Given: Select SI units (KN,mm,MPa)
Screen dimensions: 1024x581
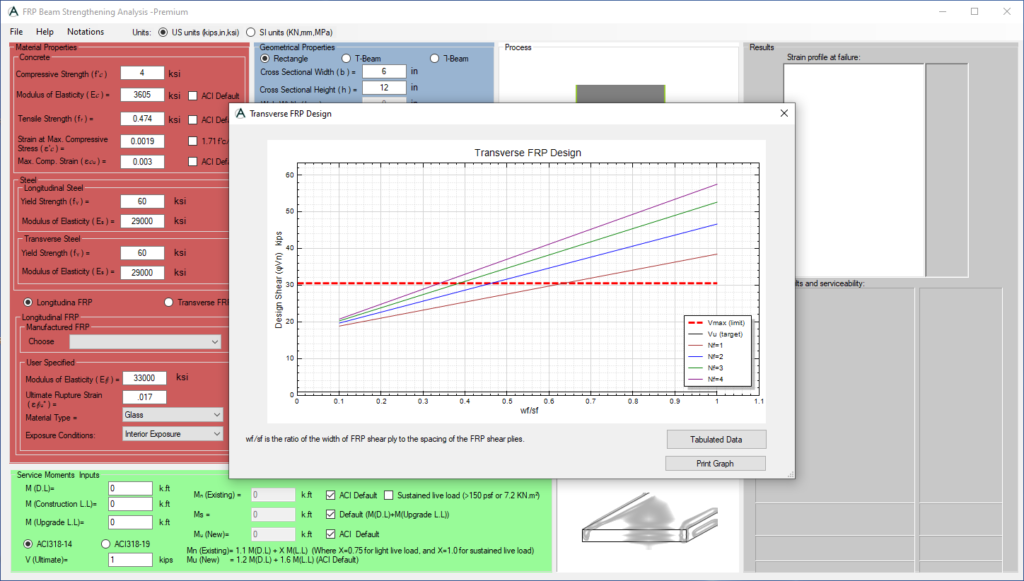Looking at the screenshot, I should point(251,32).
